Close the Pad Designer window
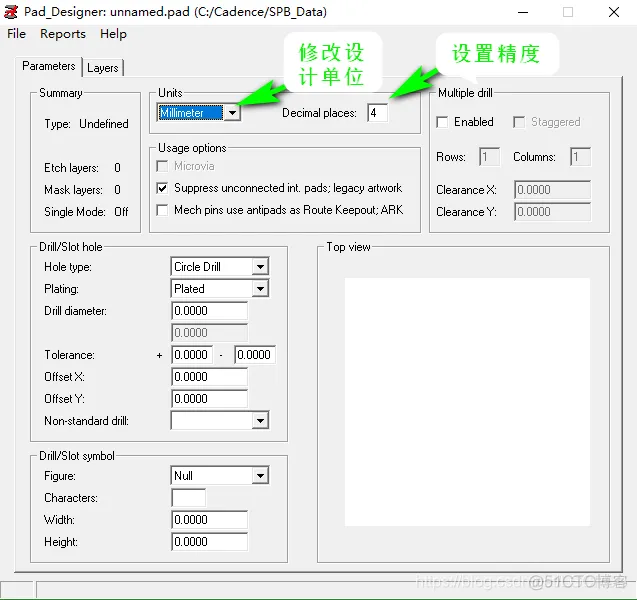 tap(614, 12)
